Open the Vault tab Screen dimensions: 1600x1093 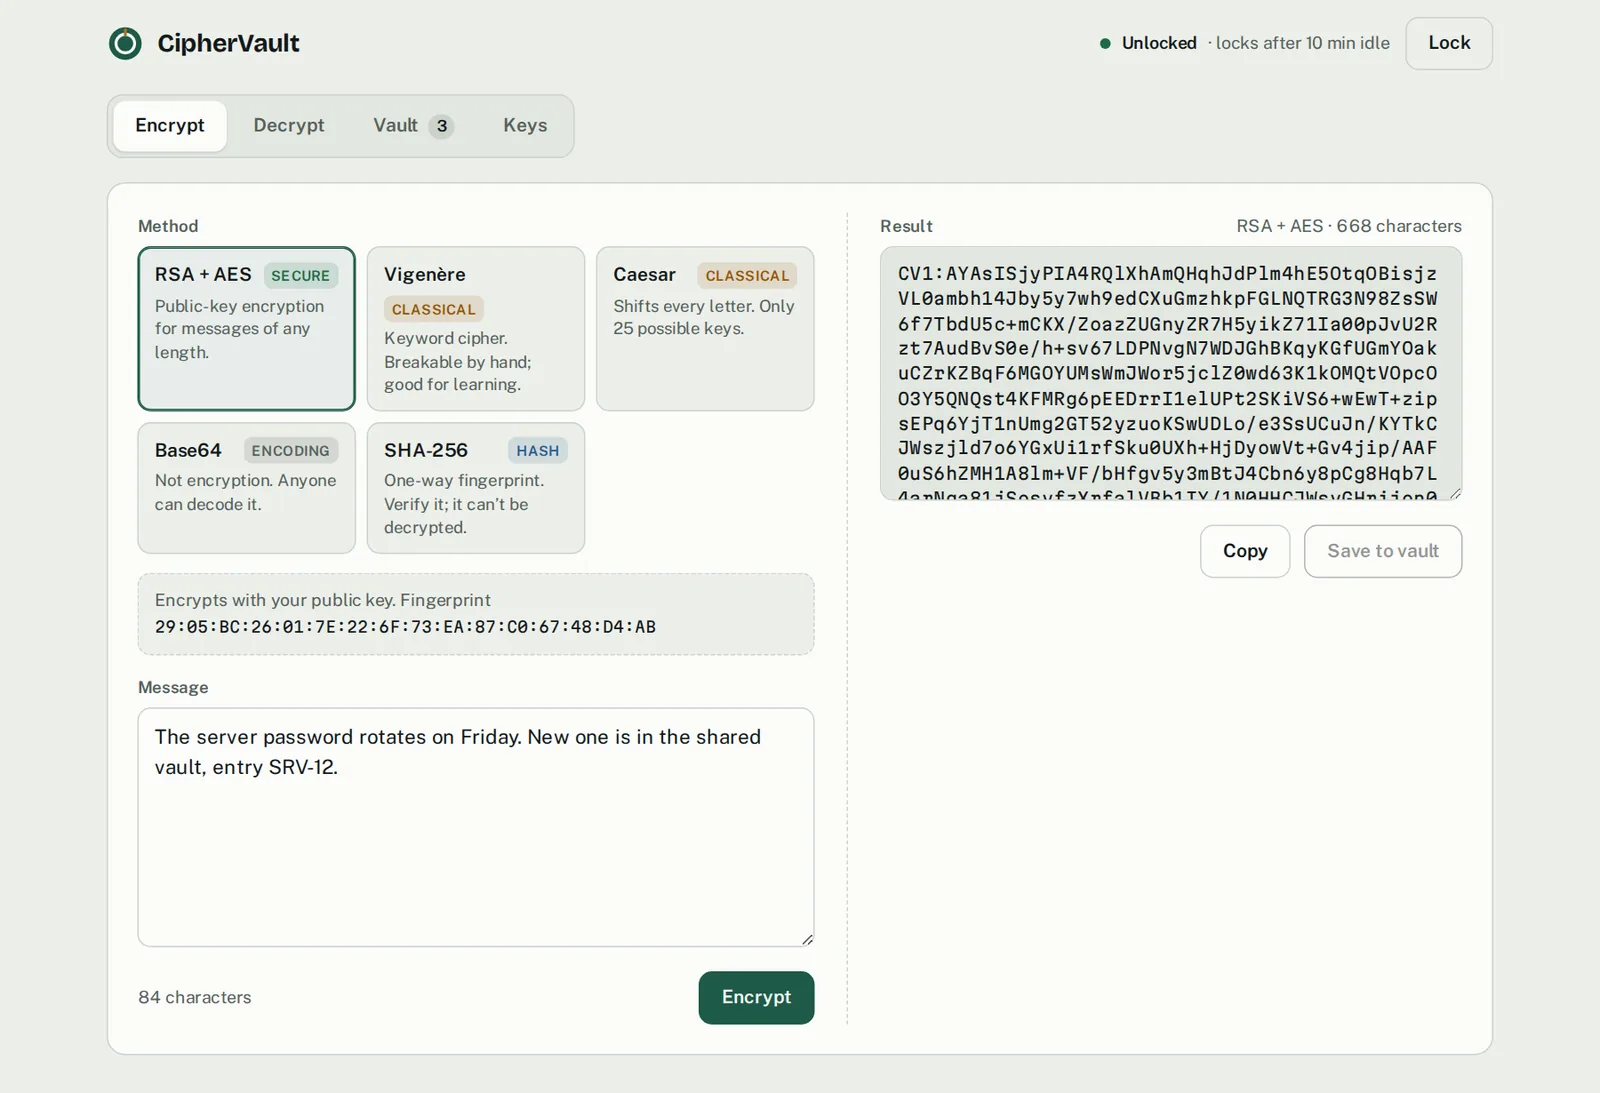(x=413, y=126)
